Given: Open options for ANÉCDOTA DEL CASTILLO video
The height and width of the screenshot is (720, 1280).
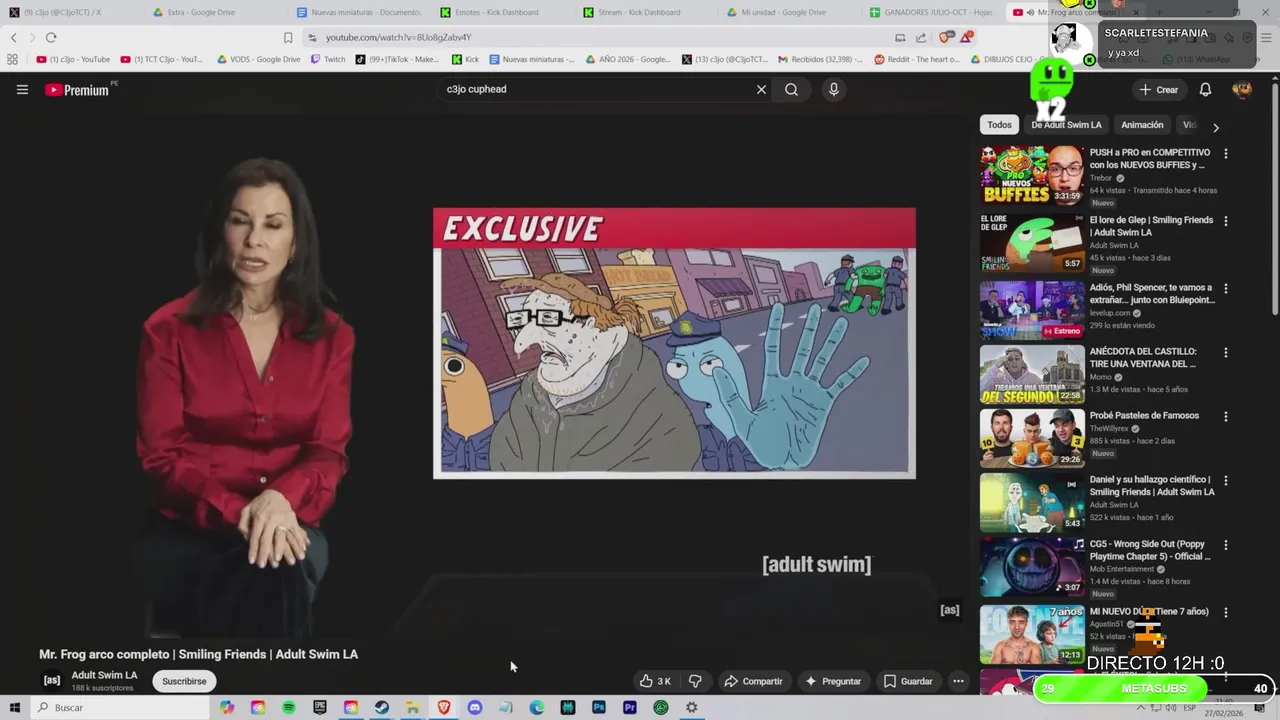Looking at the screenshot, I should click(1225, 352).
